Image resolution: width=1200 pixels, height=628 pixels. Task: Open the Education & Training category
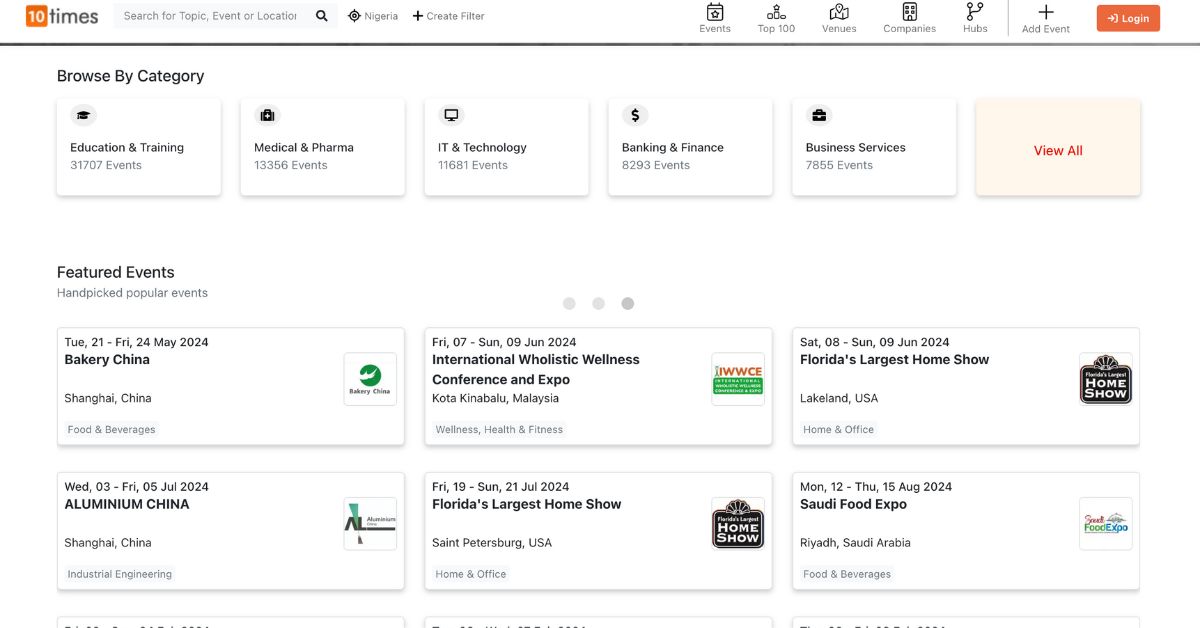(x=138, y=147)
